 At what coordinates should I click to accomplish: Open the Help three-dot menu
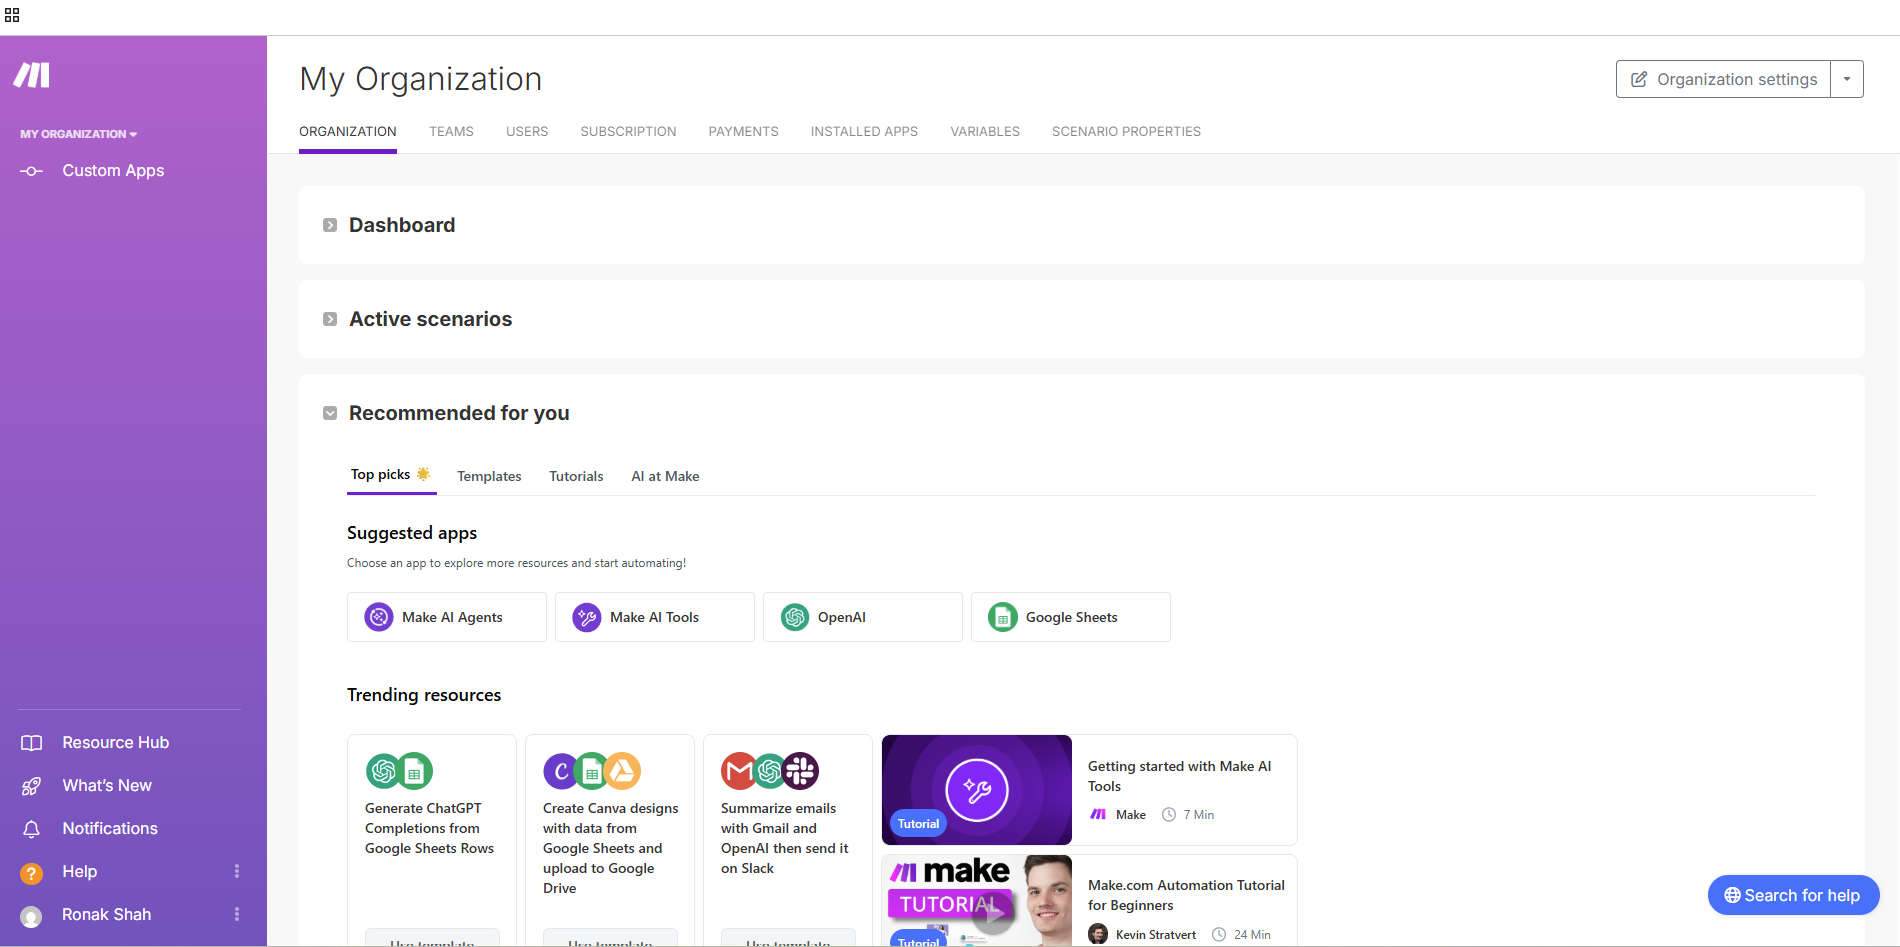click(x=237, y=871)
